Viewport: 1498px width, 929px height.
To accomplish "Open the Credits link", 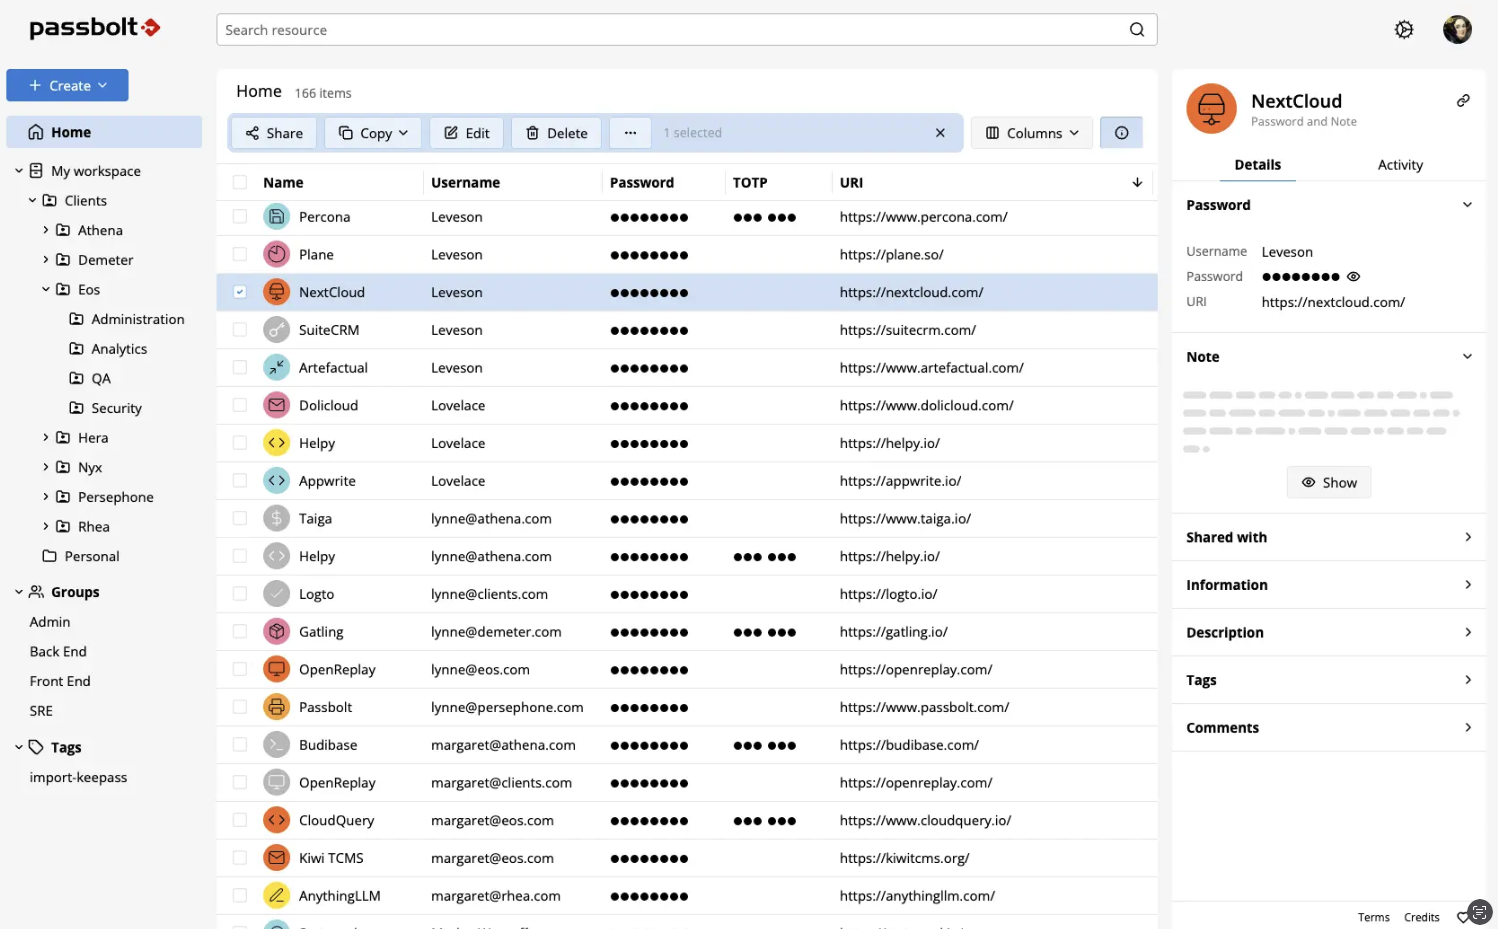I will tap(1421, 917).
